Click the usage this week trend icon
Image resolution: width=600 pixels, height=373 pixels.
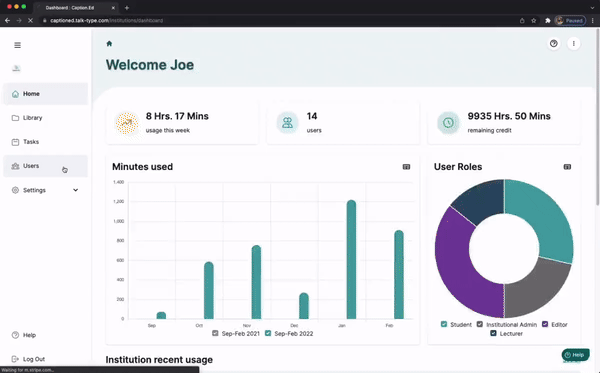coord(127,123)
